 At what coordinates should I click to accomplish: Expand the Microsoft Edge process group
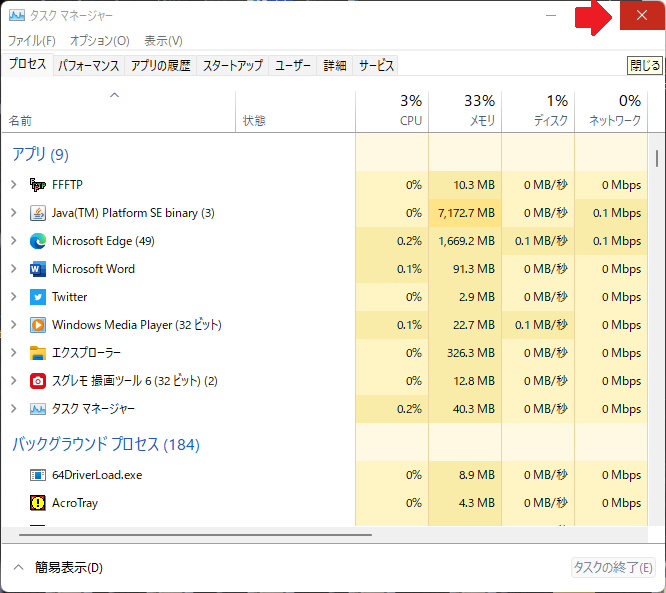[14, 241]
